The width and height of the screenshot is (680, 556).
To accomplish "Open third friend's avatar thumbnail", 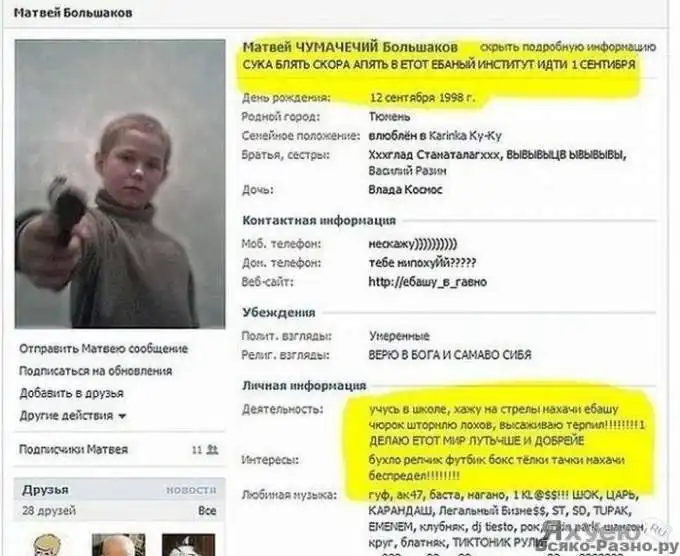I will tap(188, 545).
